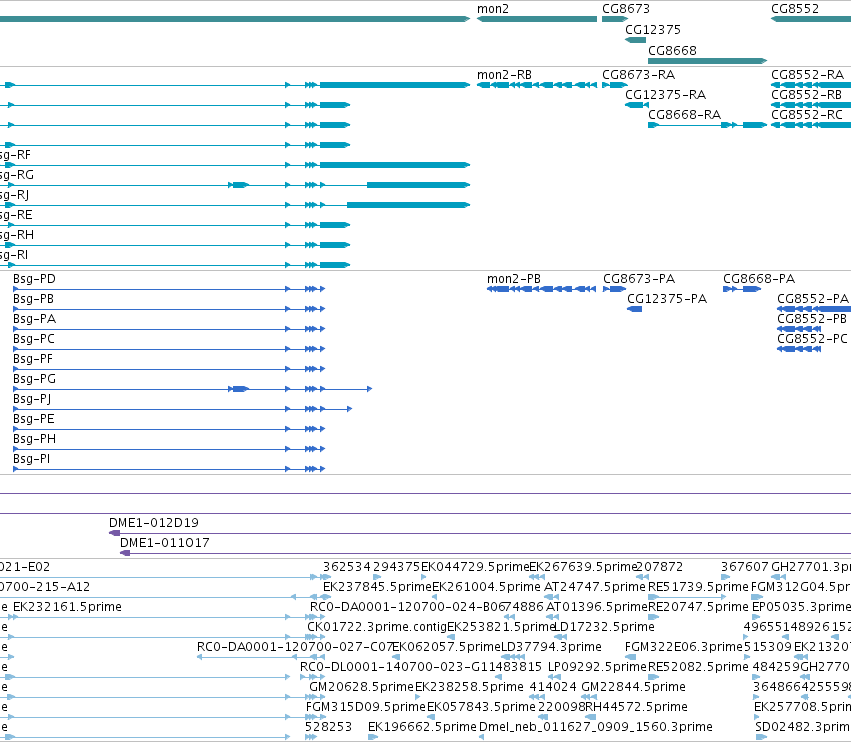Select the 528253 EST label
The height and width of the screenshot is (742, 851).
coord(328,727)
